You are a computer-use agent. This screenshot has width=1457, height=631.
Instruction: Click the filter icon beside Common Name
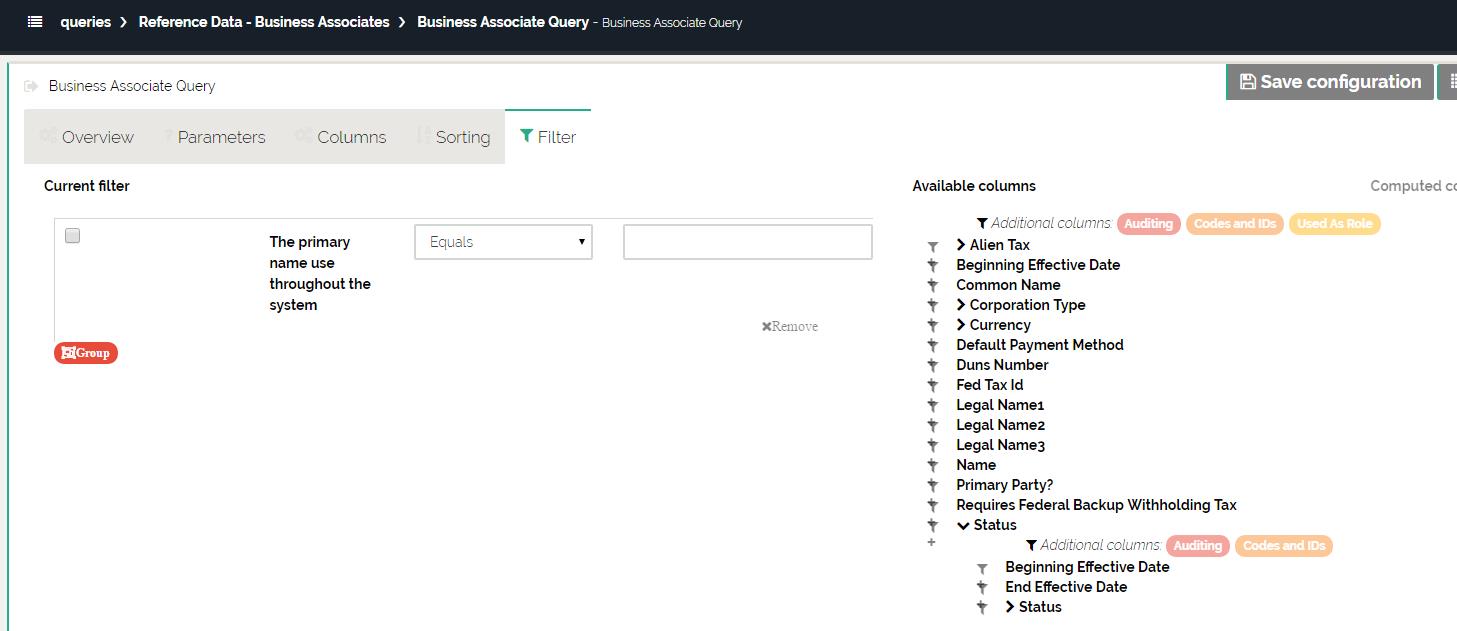point(932,285)
